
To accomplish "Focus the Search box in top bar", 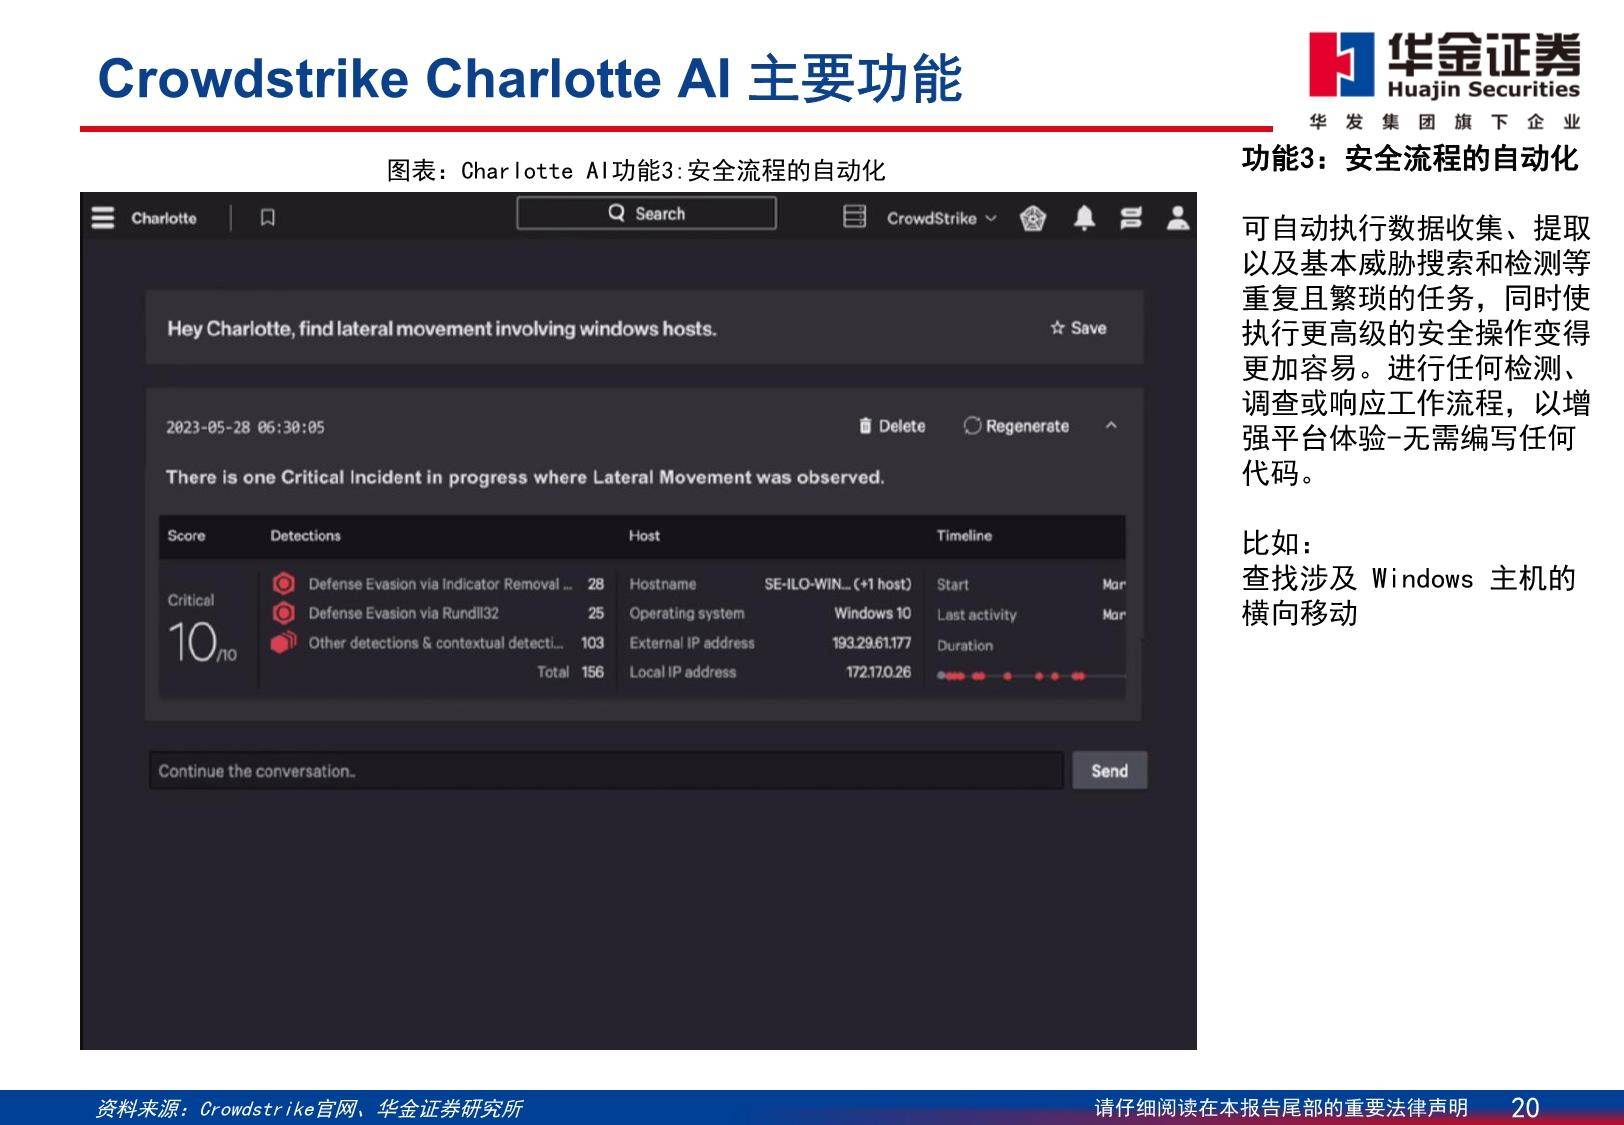I will pyautogui.click(x=646, y=213).
